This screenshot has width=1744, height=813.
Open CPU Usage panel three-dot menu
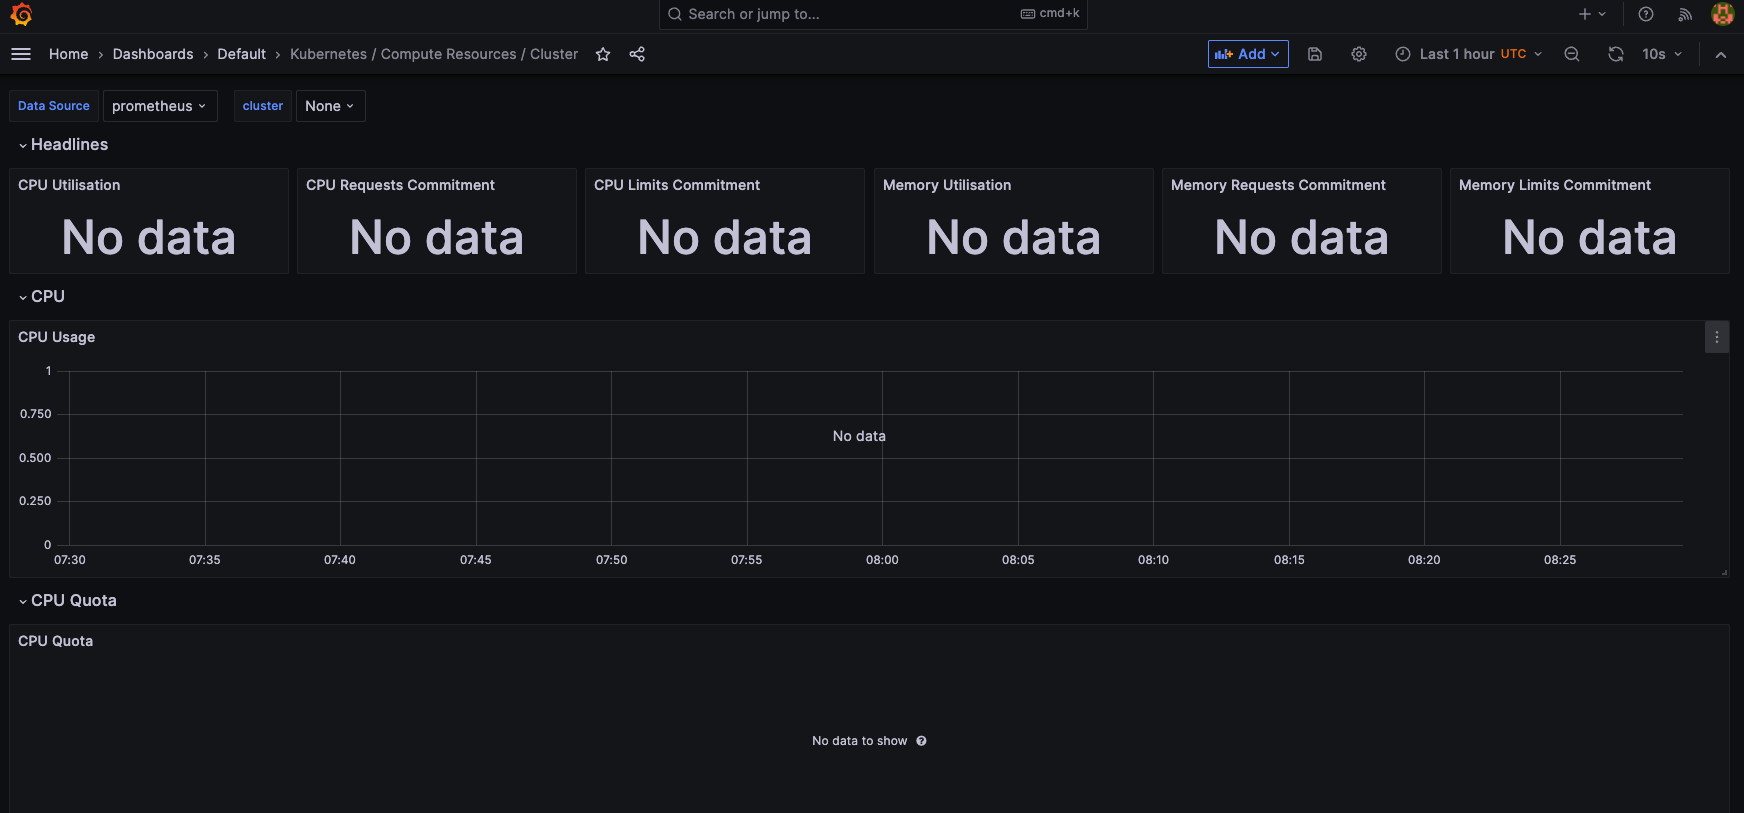pyautogui.click(x=1717, y=337)
